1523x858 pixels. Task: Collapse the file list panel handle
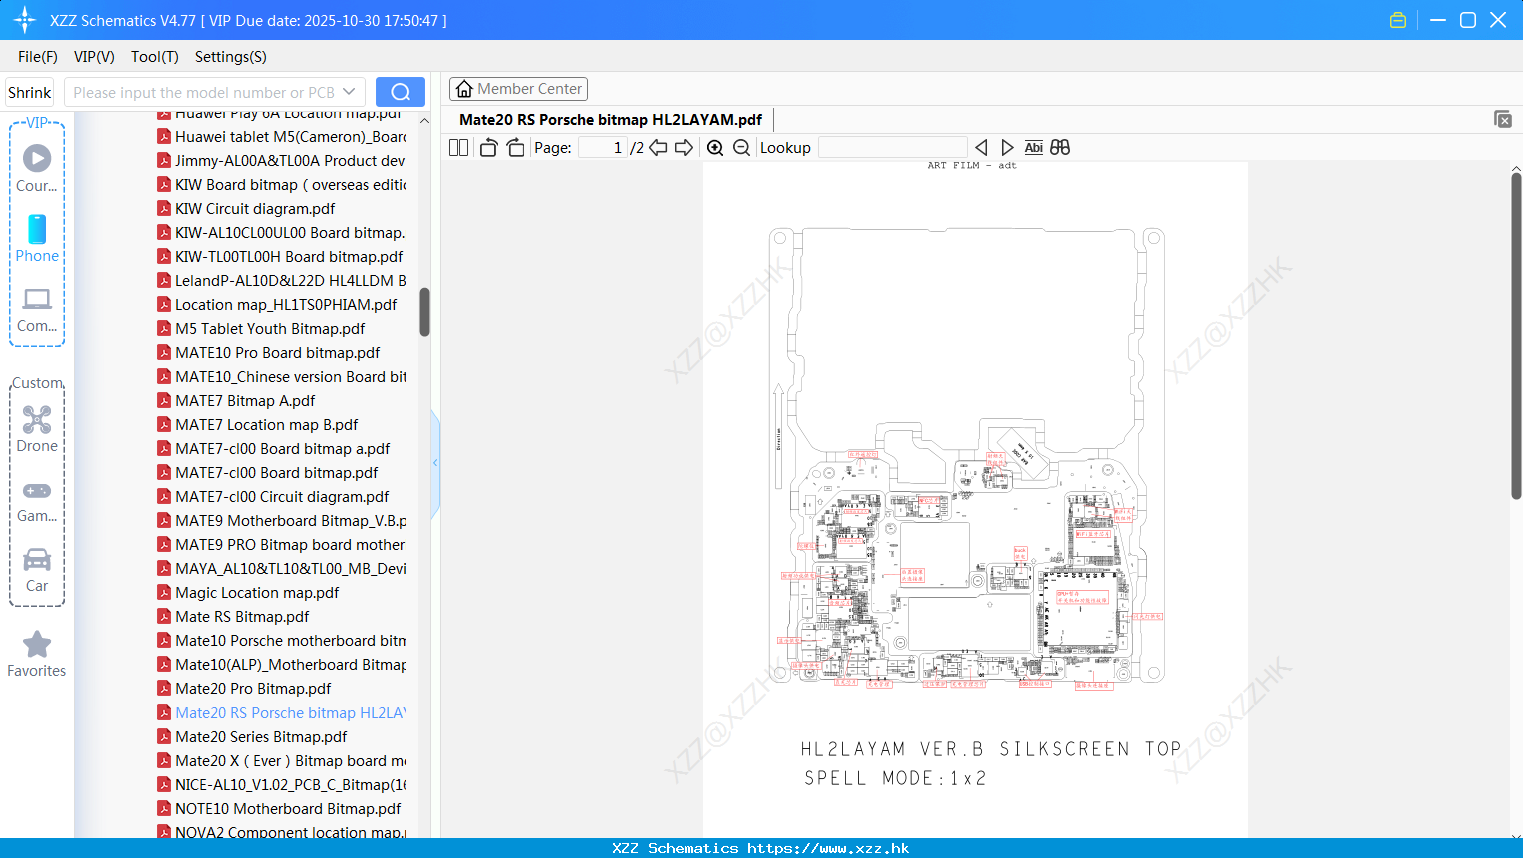coord(435,463)
